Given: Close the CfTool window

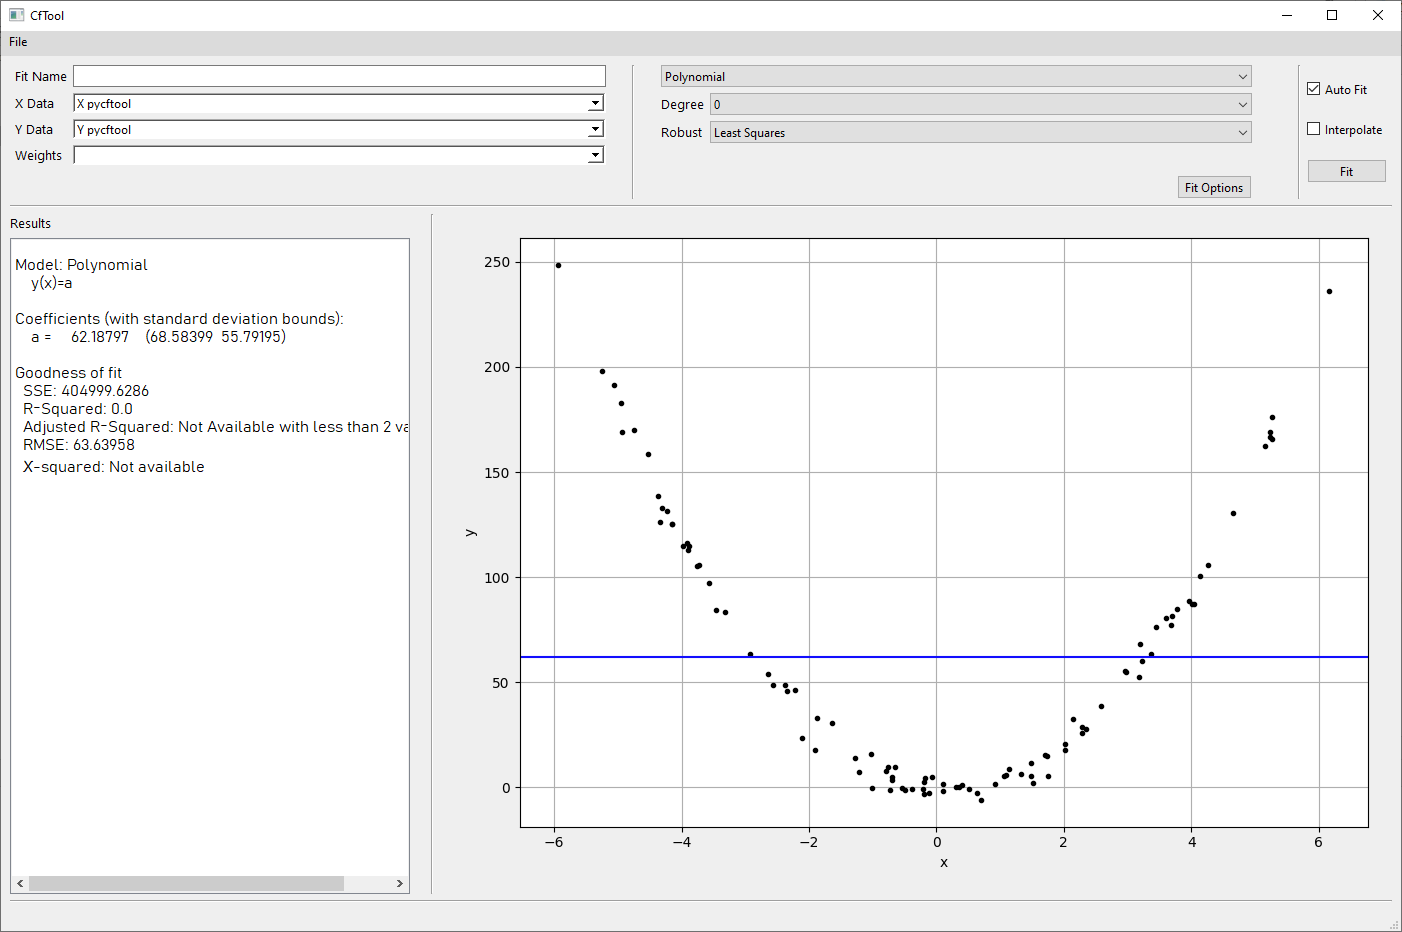Looking at the screenshot, I should 1377,15.
